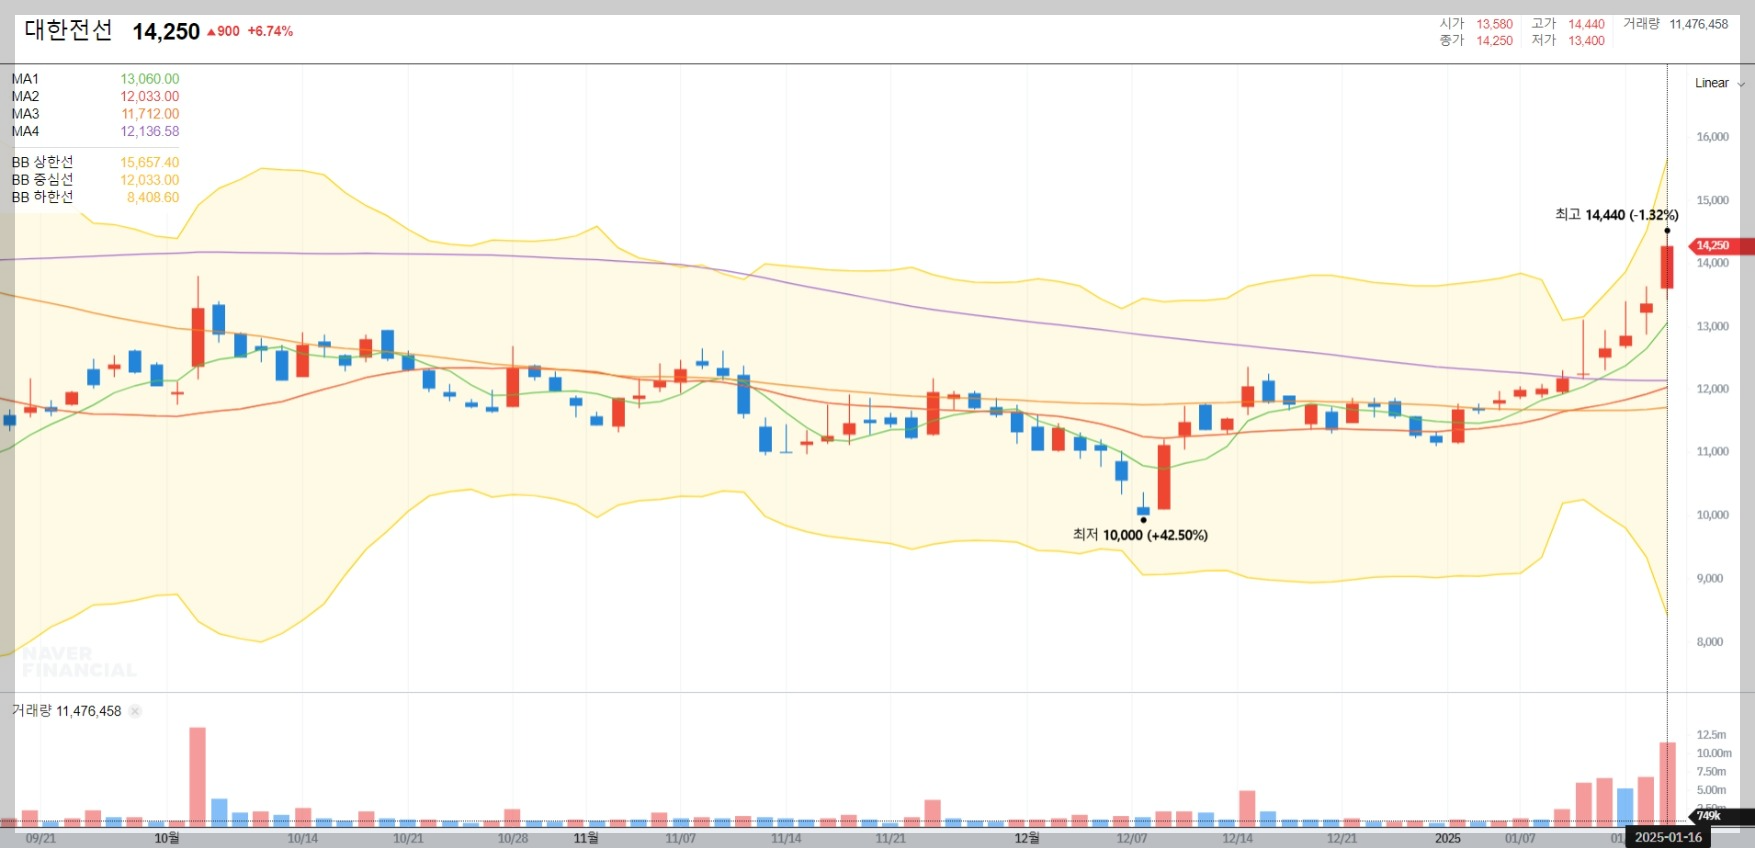Click the 16,000 price axis label
This screenshot has width=1755, height=848.
pyautogui.click(x=1712, y=137)
